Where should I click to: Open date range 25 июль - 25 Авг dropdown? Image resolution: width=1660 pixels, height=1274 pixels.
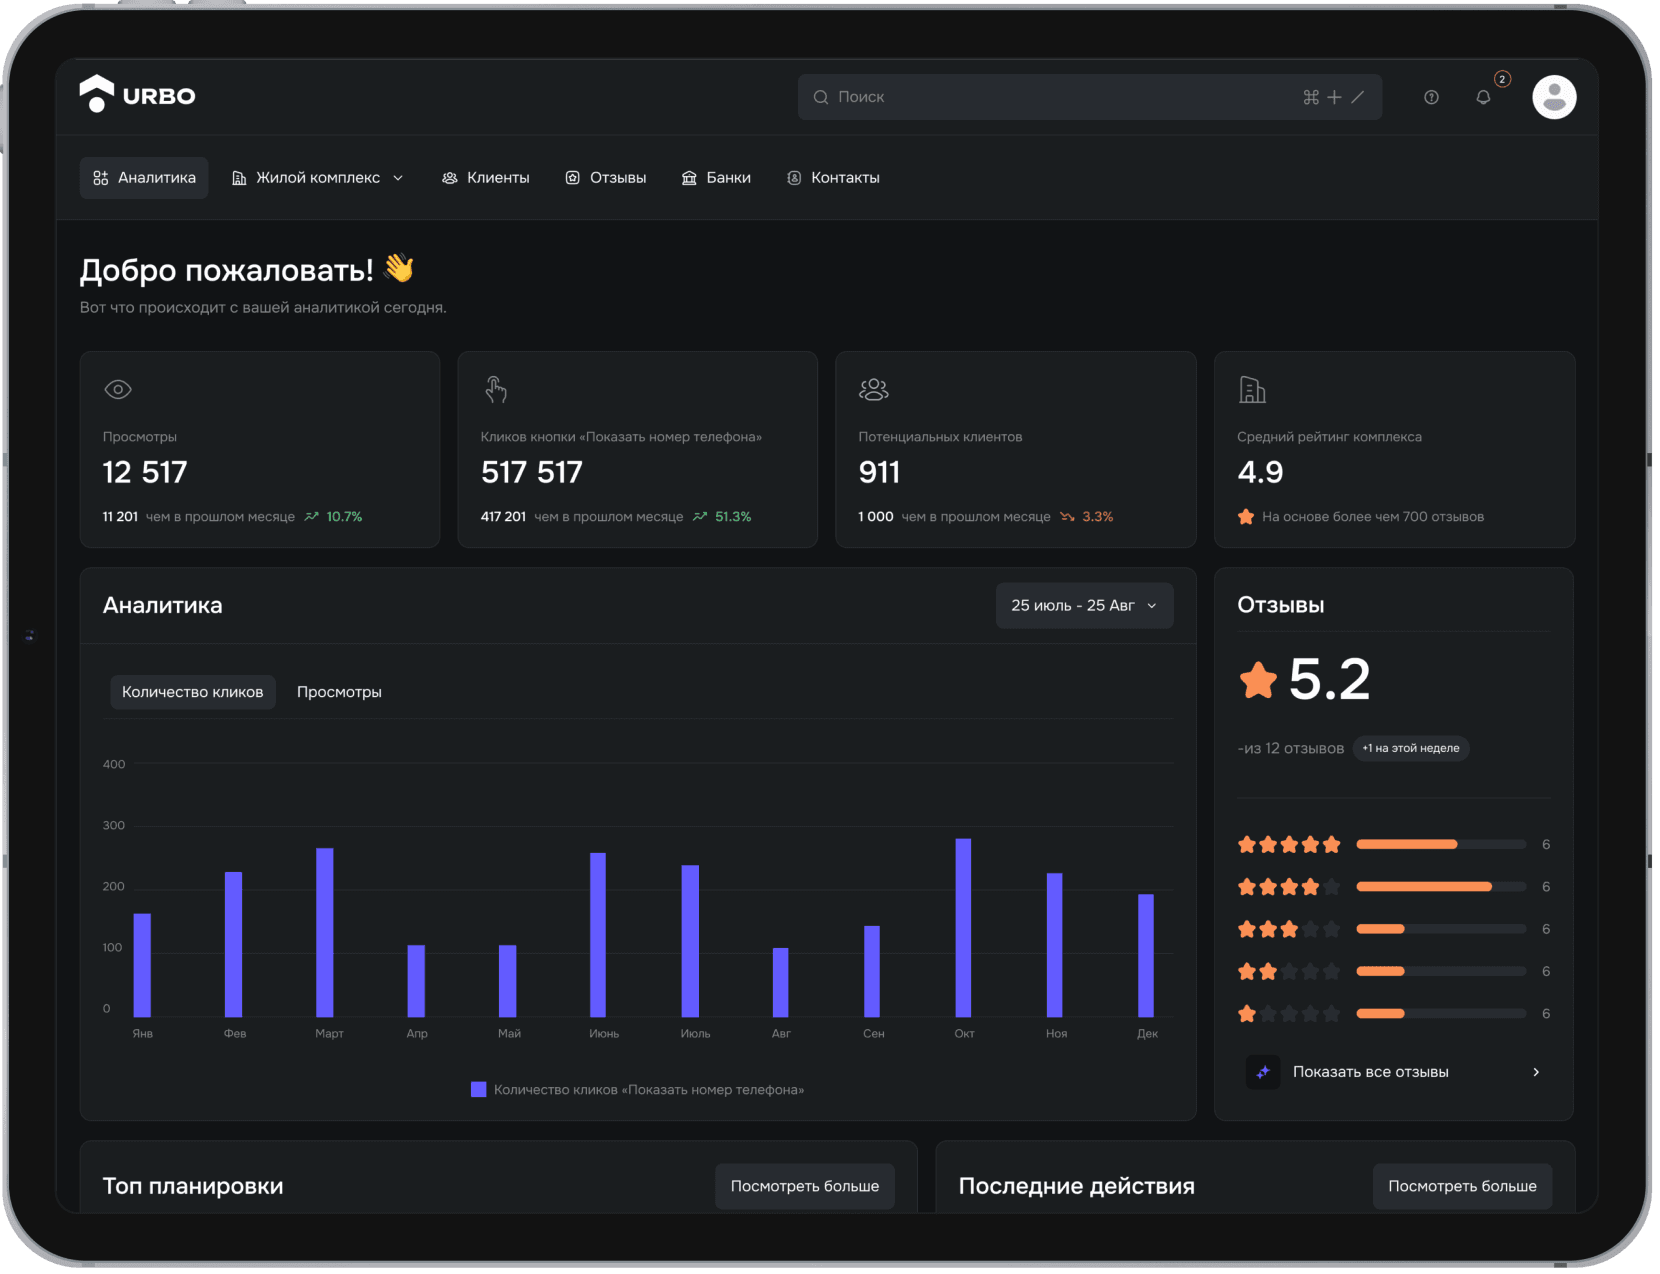point(1085,606)
